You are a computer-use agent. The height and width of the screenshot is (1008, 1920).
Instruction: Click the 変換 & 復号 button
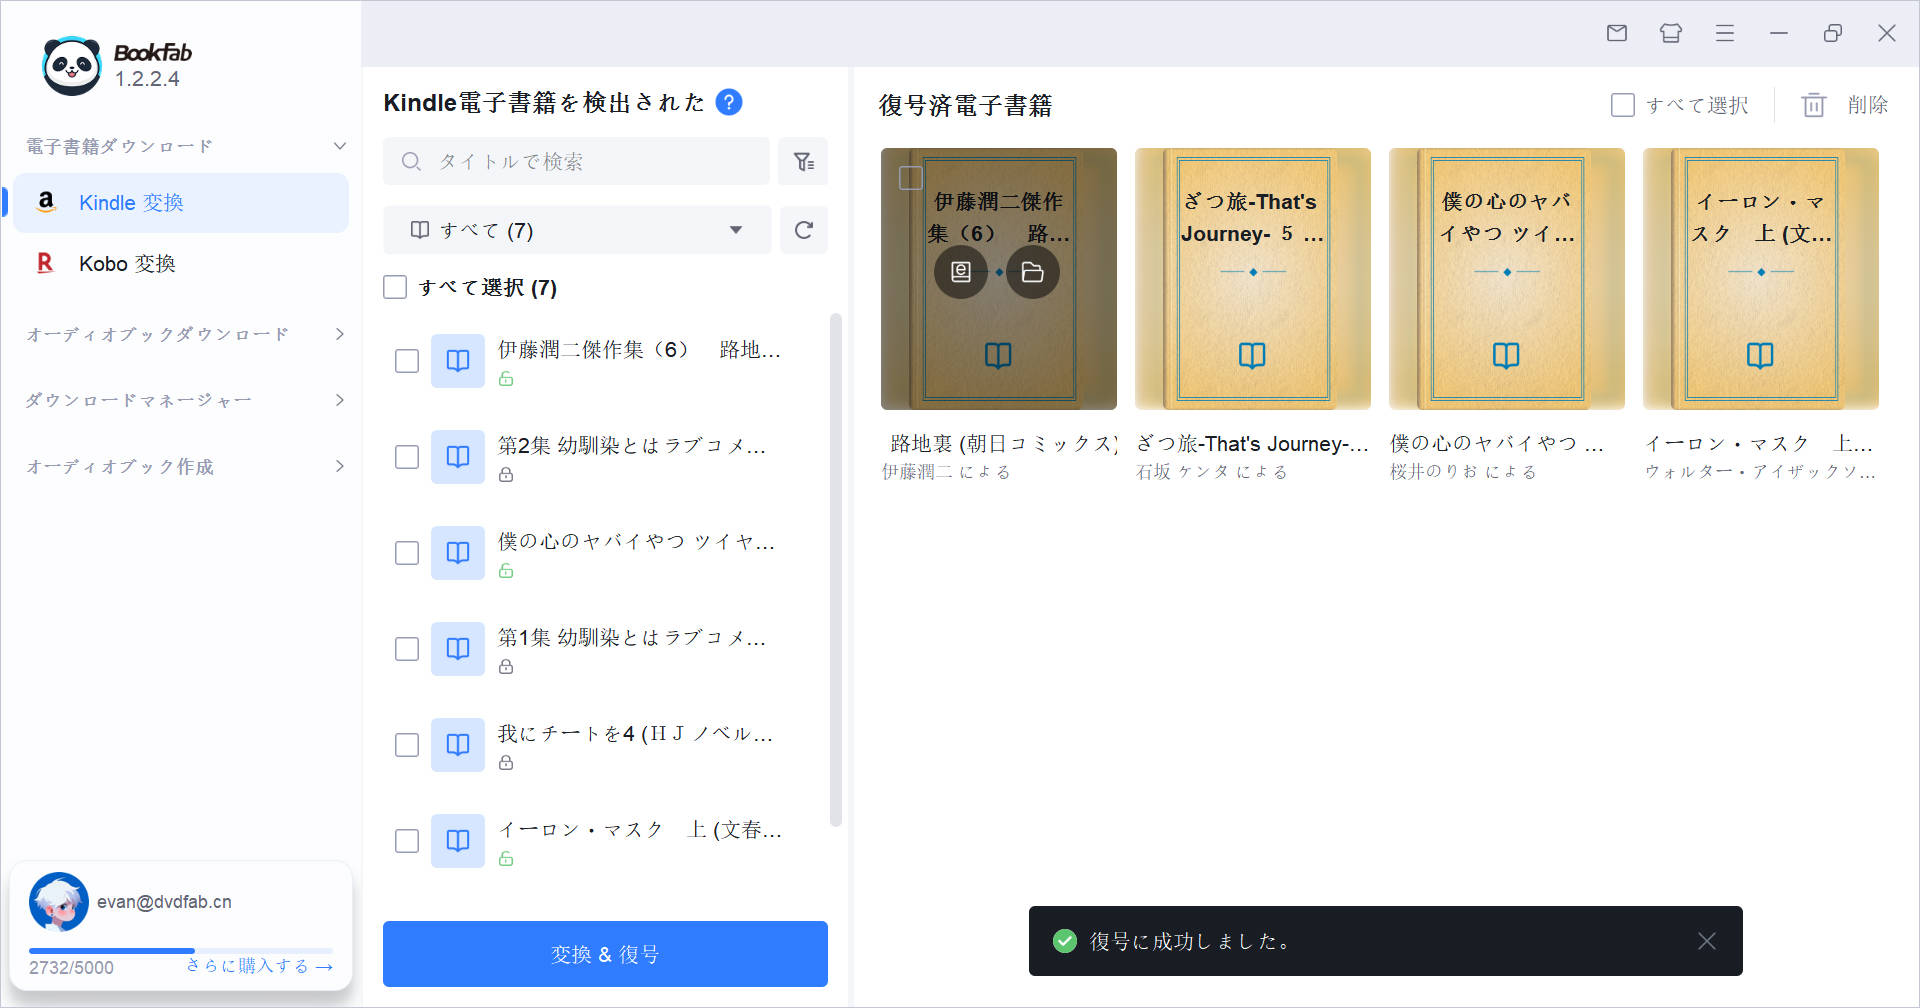(x=604, y=953)
